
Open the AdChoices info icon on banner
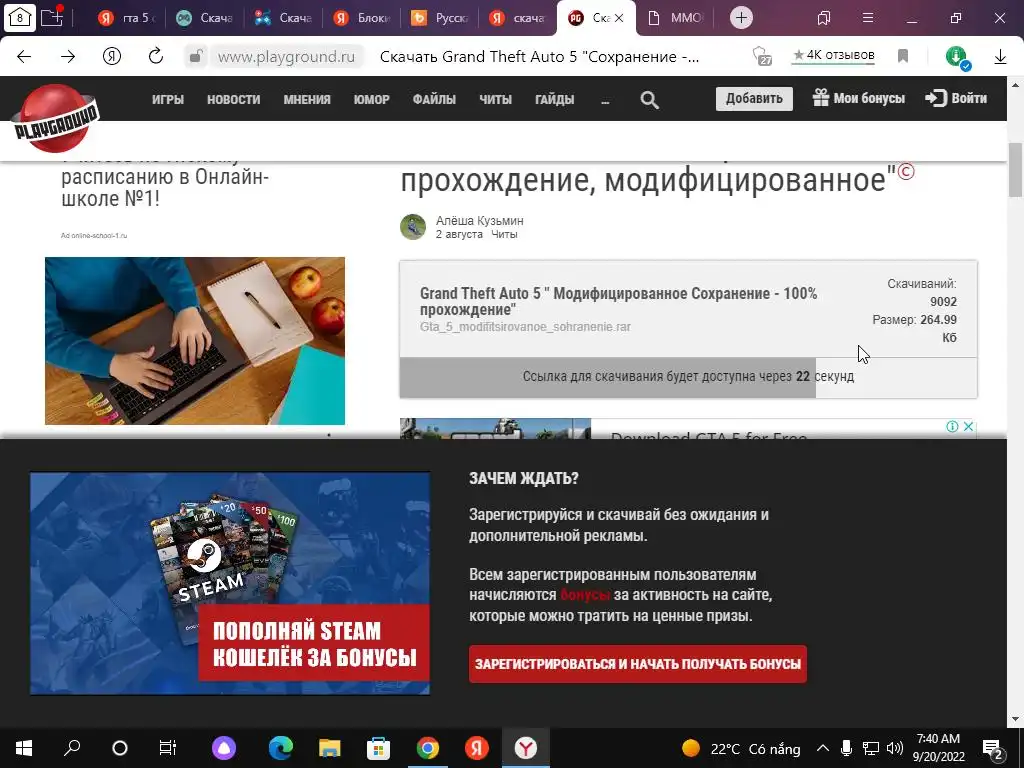(952, 426)
